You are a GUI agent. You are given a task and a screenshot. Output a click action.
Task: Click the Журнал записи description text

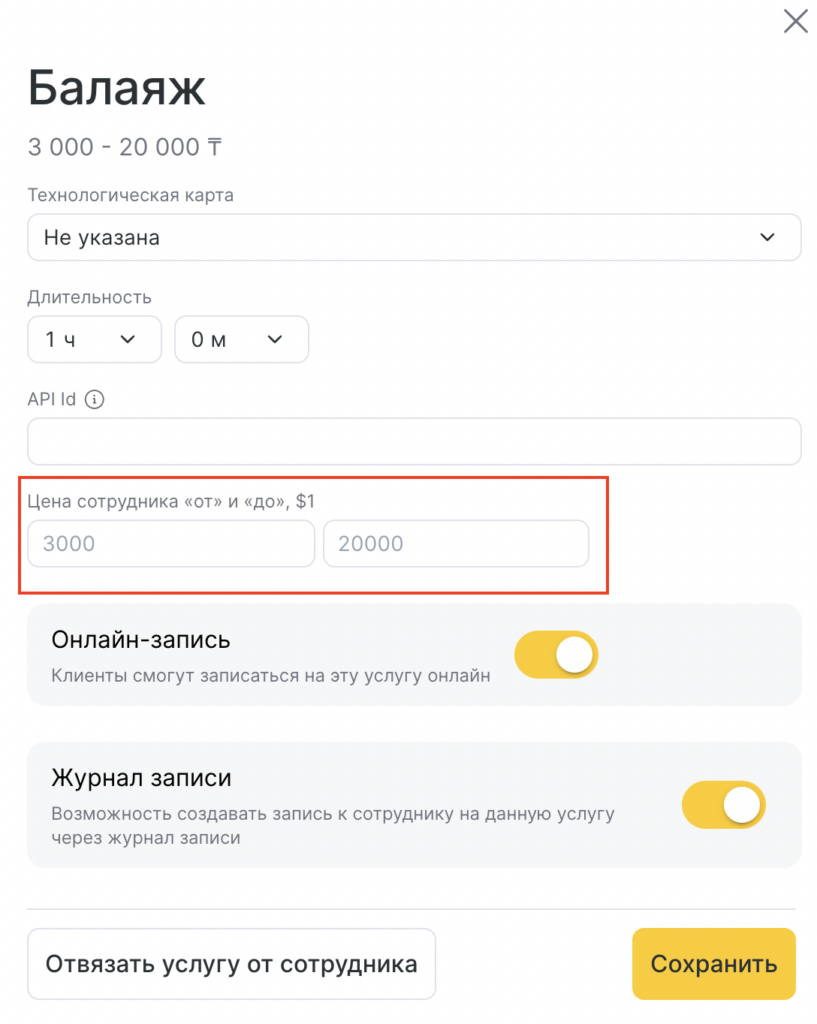point(333,826)
